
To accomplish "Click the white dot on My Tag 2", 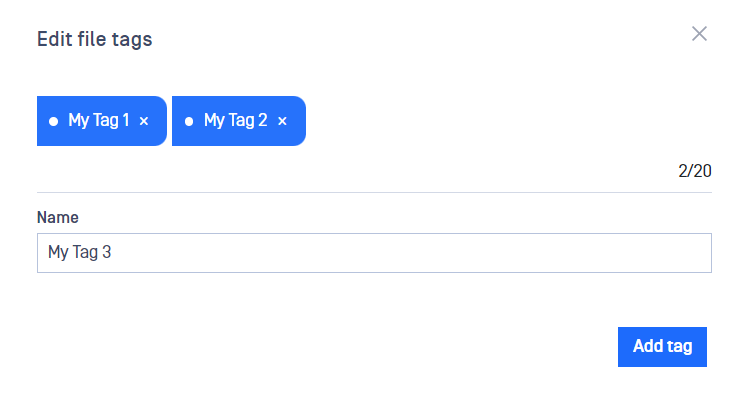I will pos(189,122).
